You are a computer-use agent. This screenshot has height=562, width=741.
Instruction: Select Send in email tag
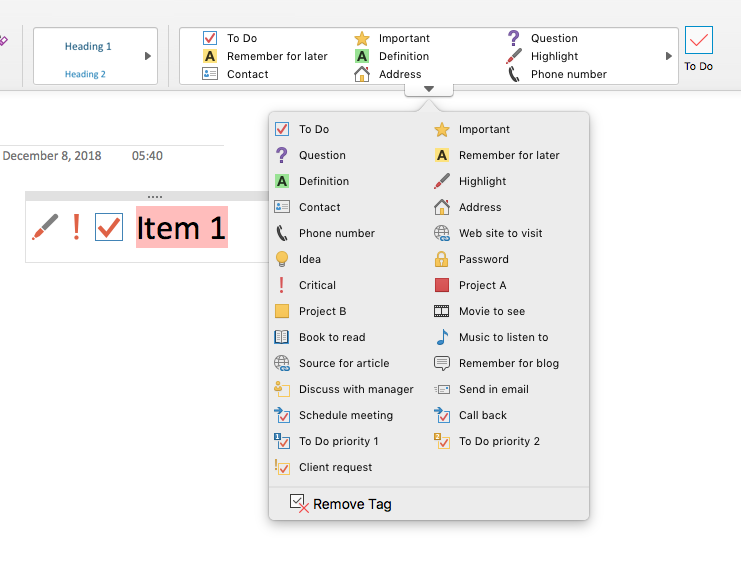[x=482, y=389]
